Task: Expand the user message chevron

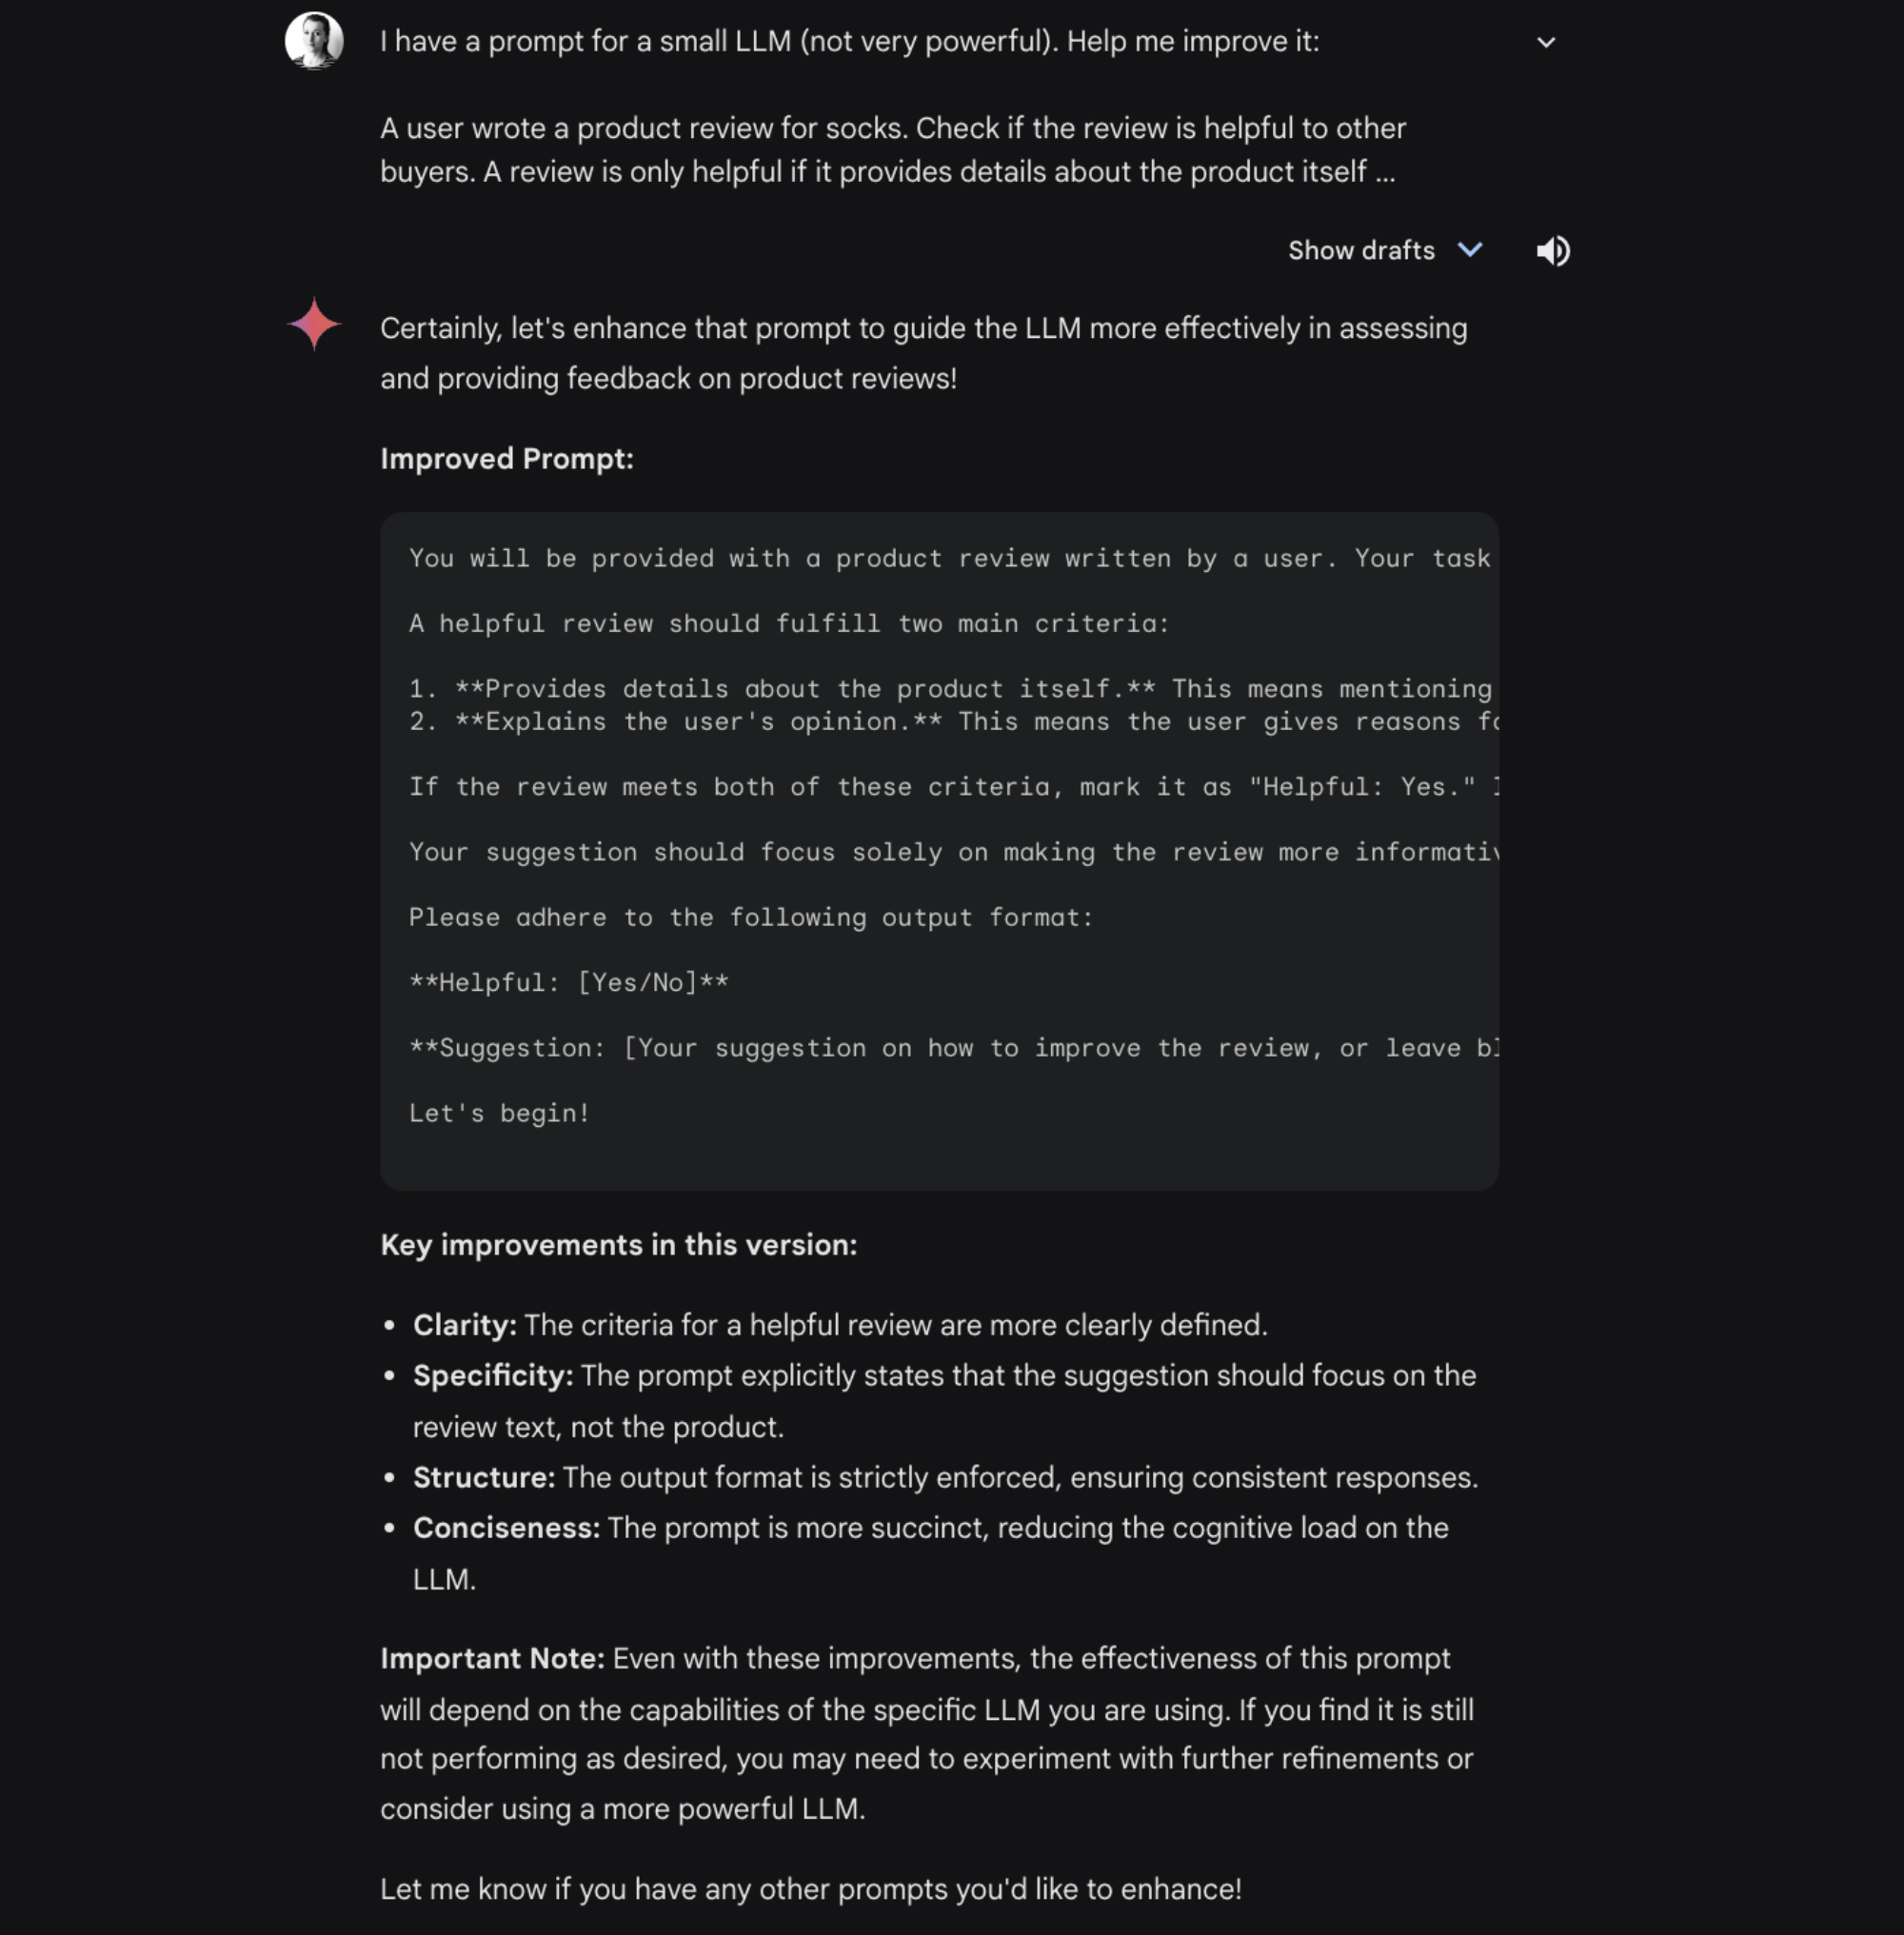Action: click(x=1545, y=40)
